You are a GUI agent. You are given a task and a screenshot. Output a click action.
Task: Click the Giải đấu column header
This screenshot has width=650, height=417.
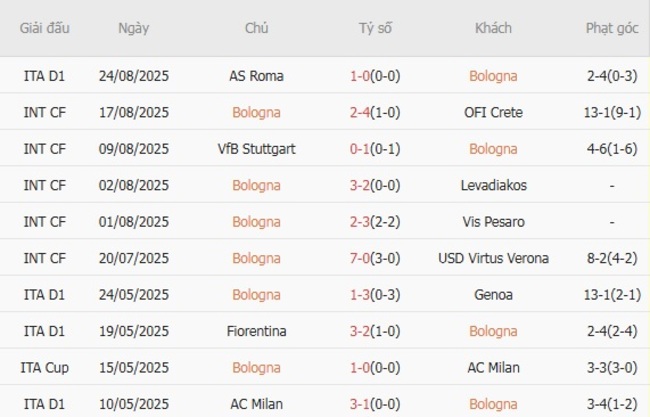[45, 29]
